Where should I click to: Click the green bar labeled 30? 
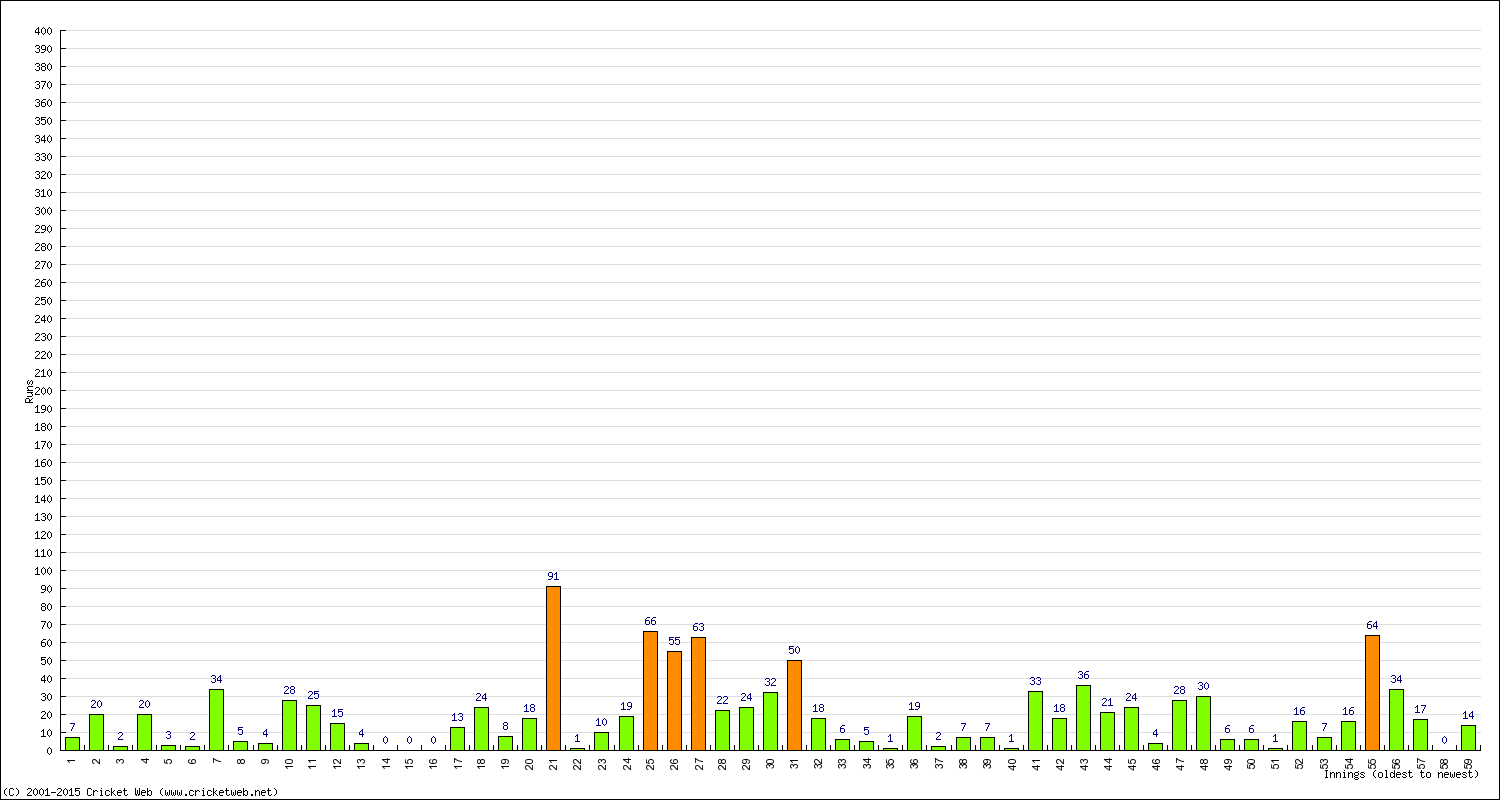1203,723
